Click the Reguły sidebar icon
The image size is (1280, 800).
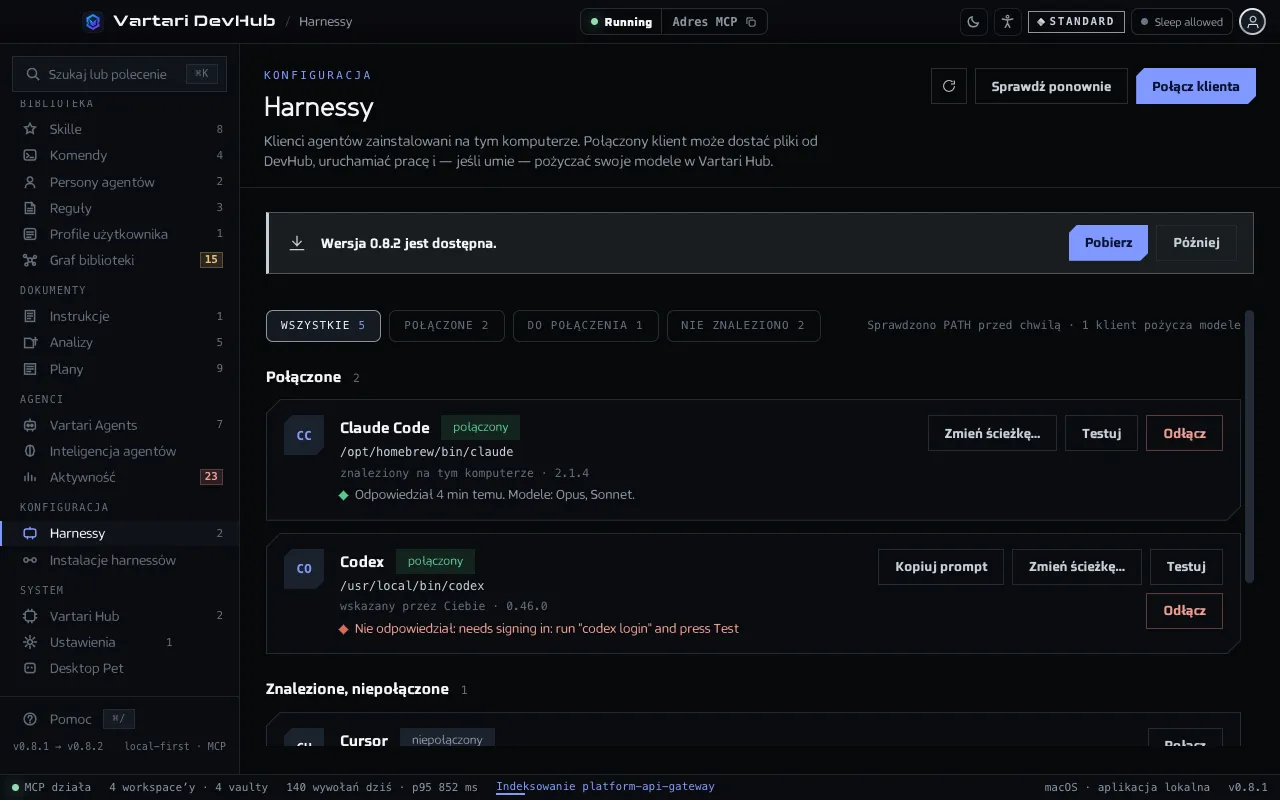pos(30,208)
